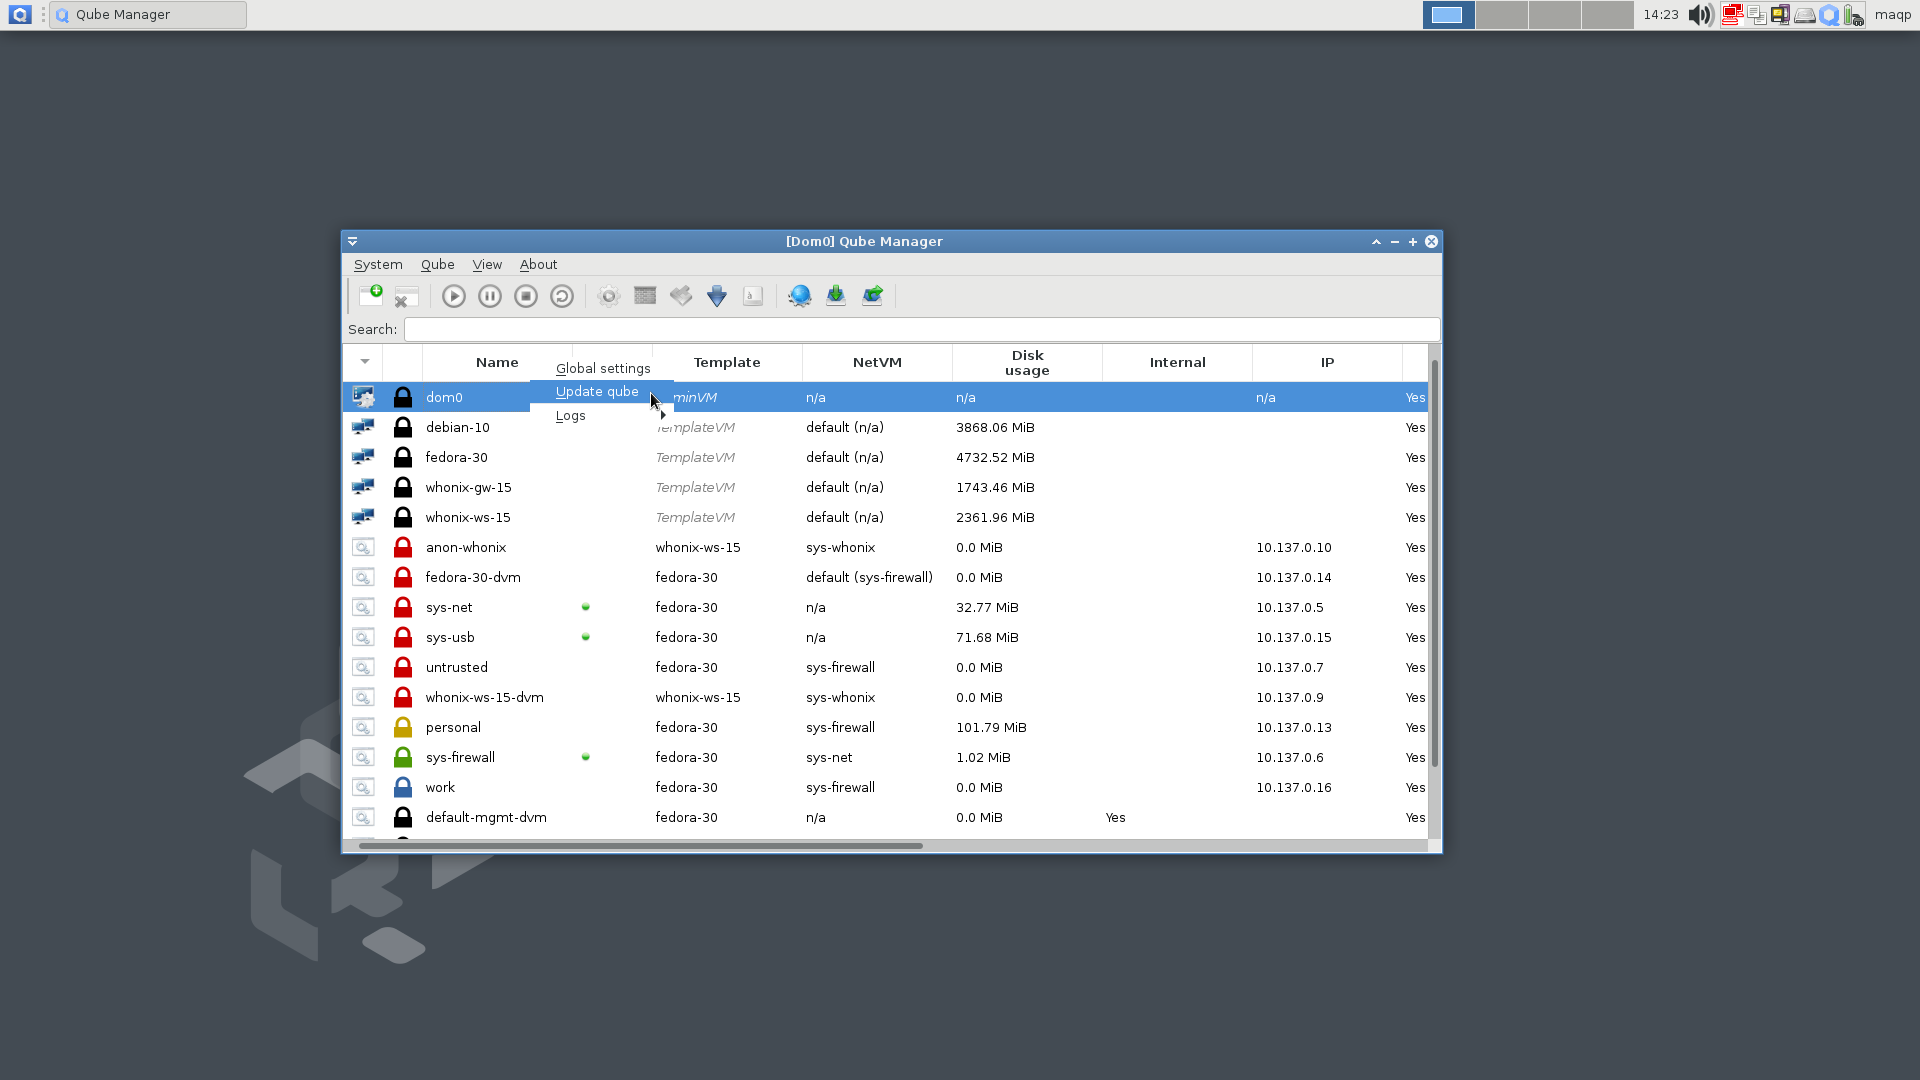Sort by the Disk usage column header
Screen dimensions: 1920x1080
pyautogui.click(x=1027, y=362)
